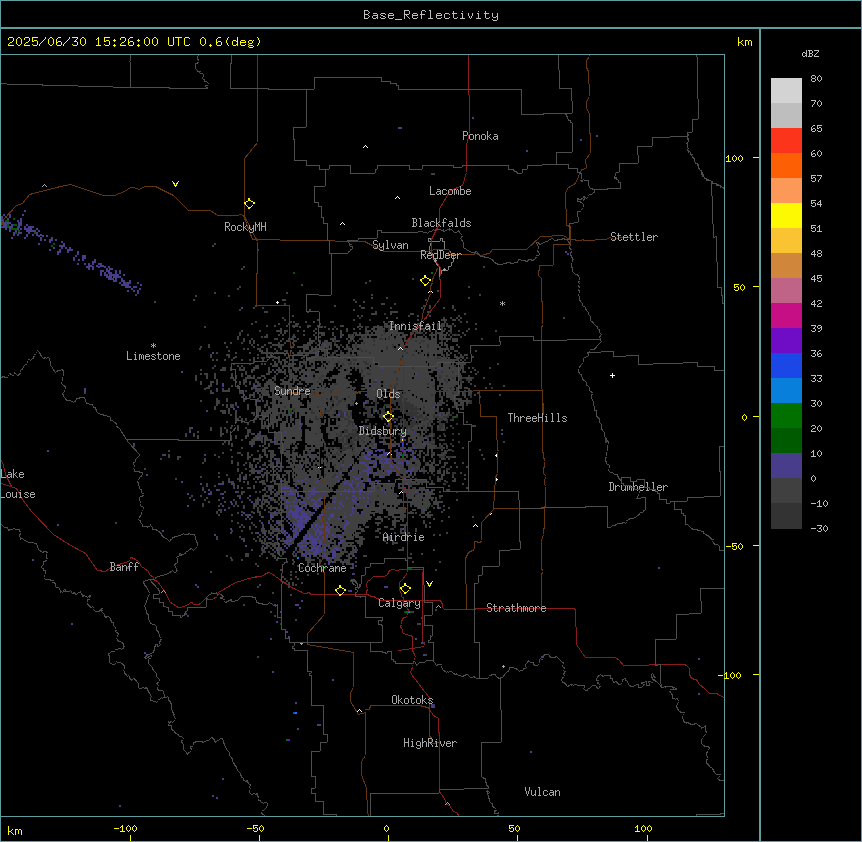Click the Innisfail label
Viewport: 862px width, 842px height.
pos(415,326)
